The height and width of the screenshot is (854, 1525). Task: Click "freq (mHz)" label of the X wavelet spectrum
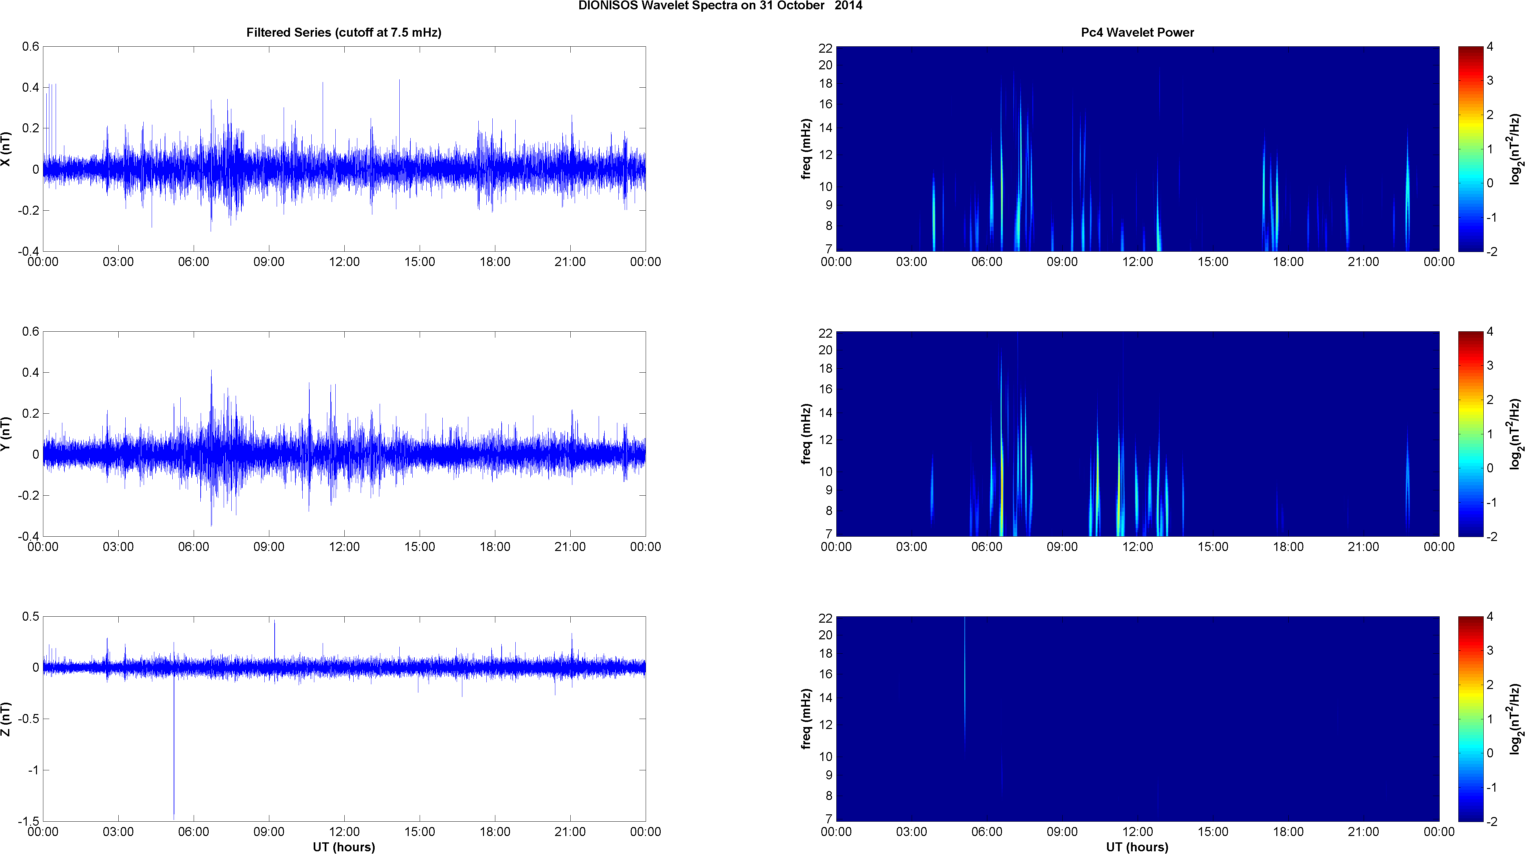[806, 149]
